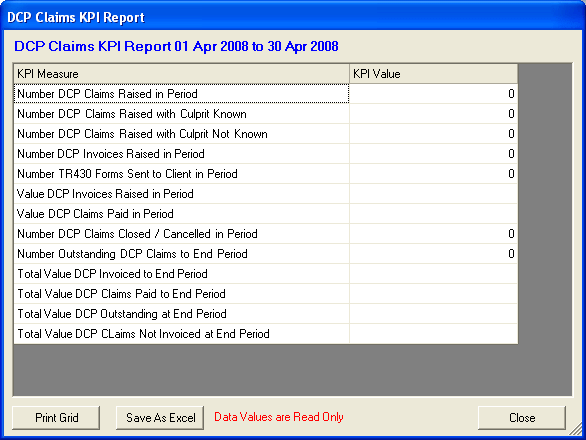Select the Number DCP Claims Raised in Period row
Screen dimensions: 586x440
point(266,94)
